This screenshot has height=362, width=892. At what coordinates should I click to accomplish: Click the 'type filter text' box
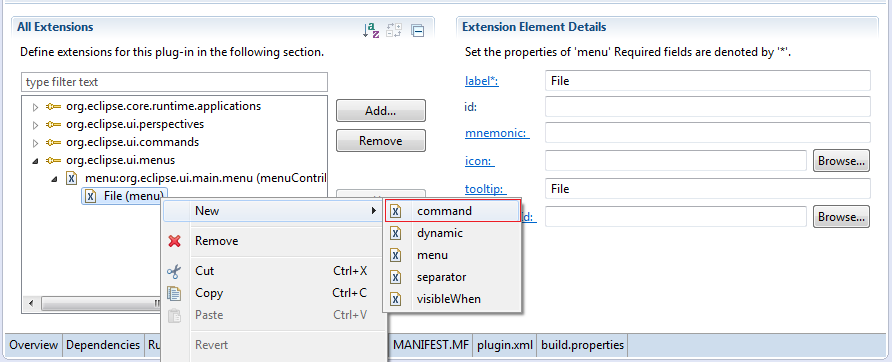point(175,82)
